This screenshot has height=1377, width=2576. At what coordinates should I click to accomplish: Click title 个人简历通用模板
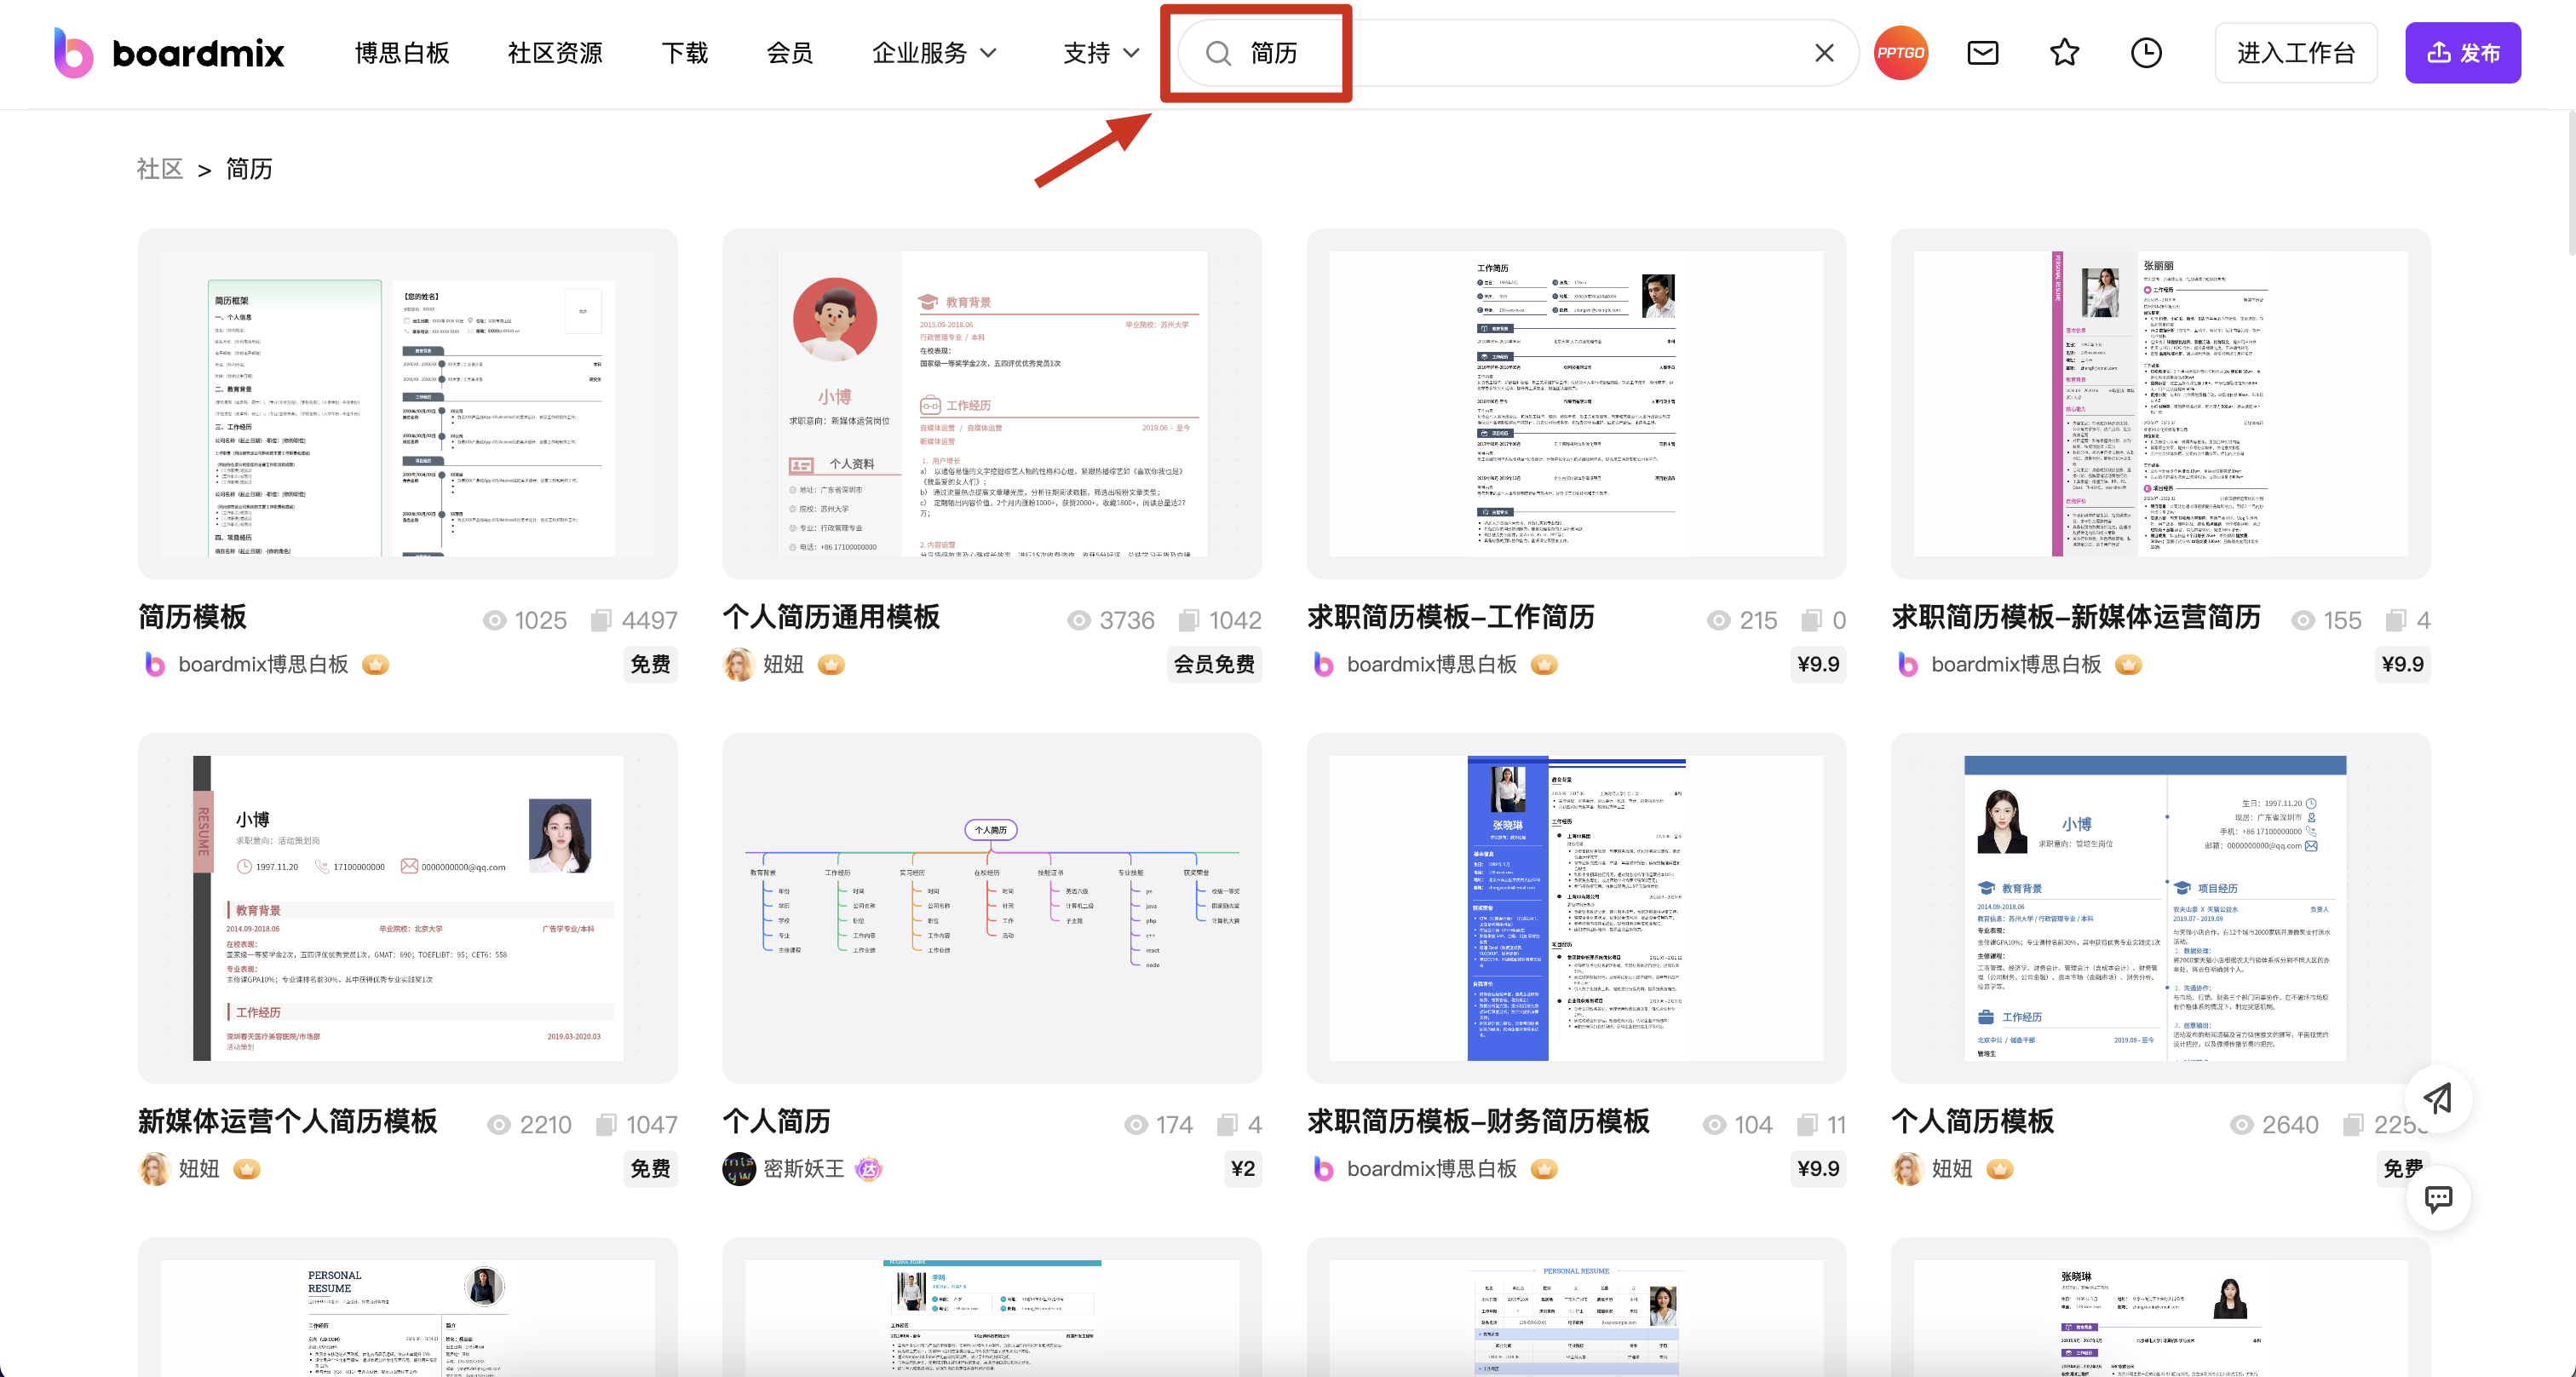click(x=831, y=617)
